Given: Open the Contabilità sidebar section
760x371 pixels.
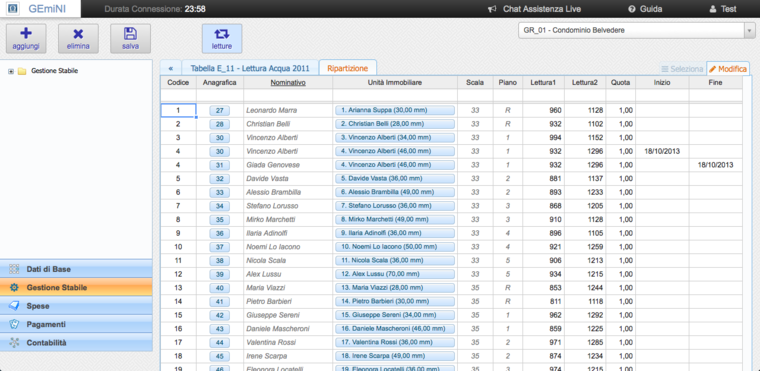Looking at the screenshot, I should (76, 342).
